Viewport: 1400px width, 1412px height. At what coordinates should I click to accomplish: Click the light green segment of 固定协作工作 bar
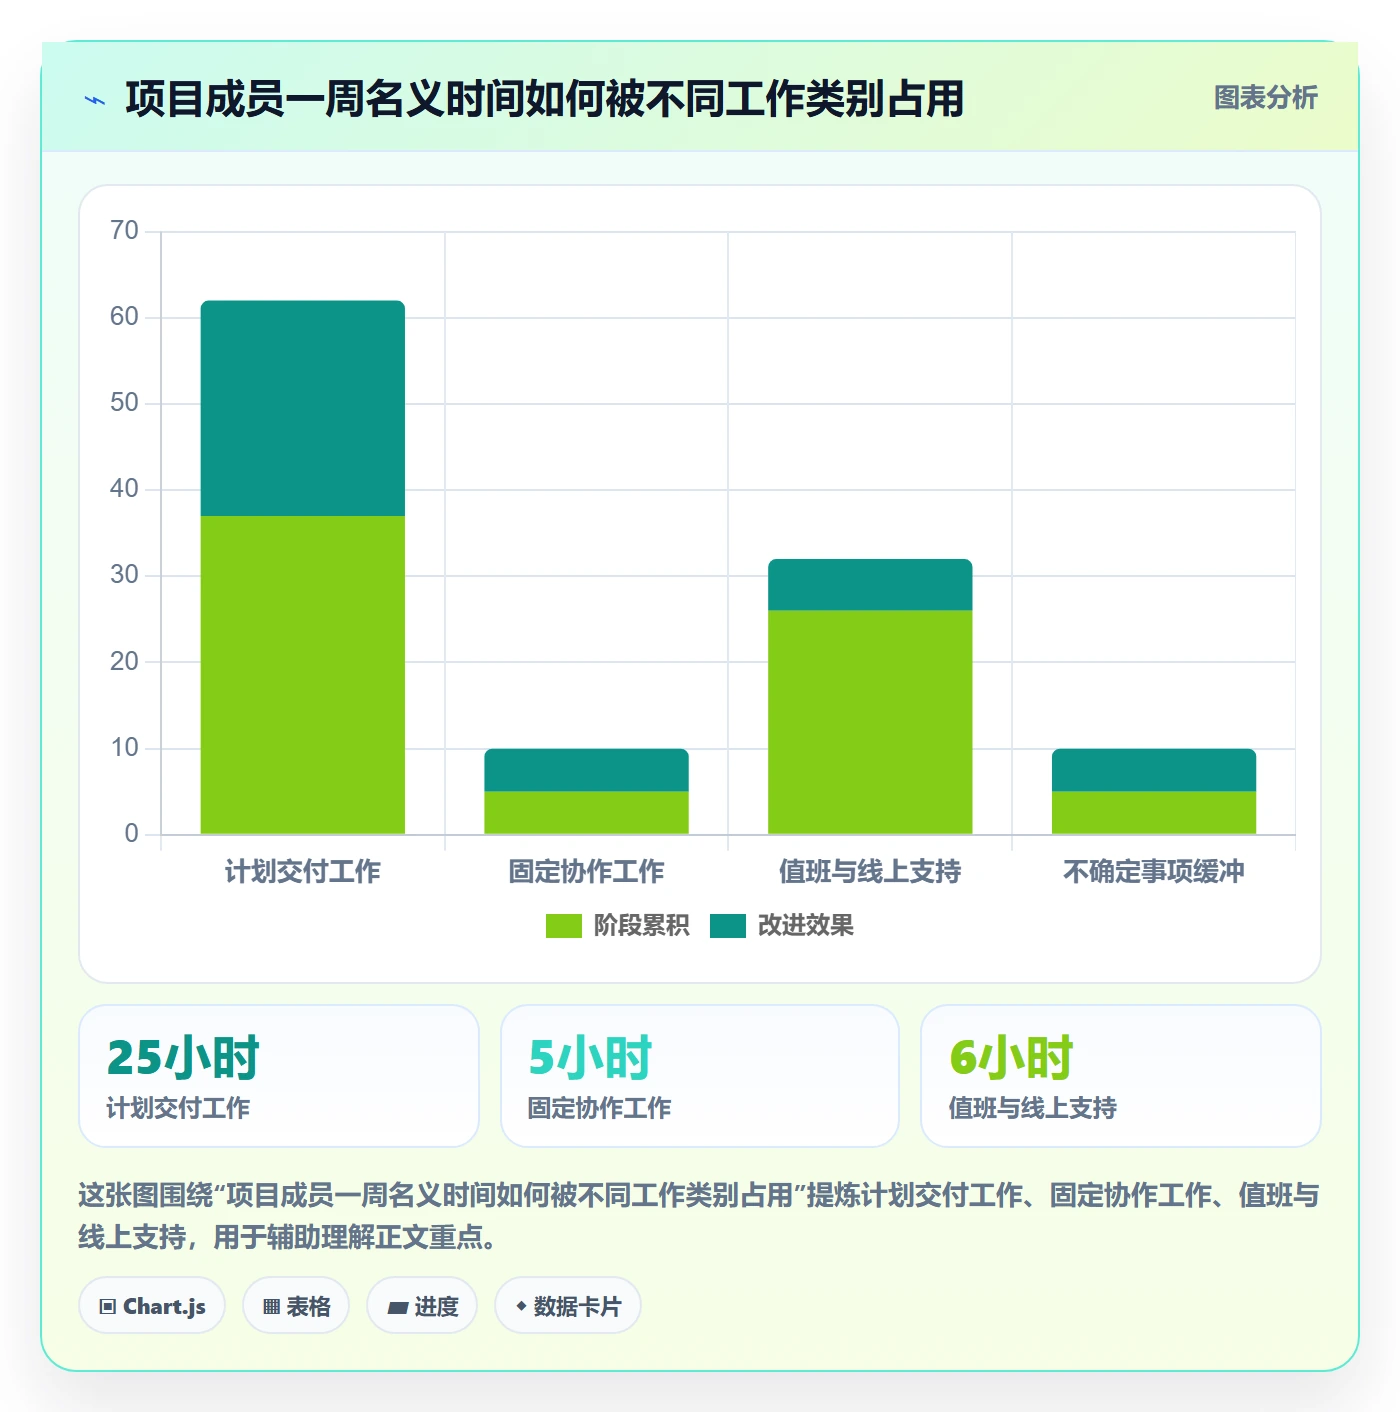587,812
